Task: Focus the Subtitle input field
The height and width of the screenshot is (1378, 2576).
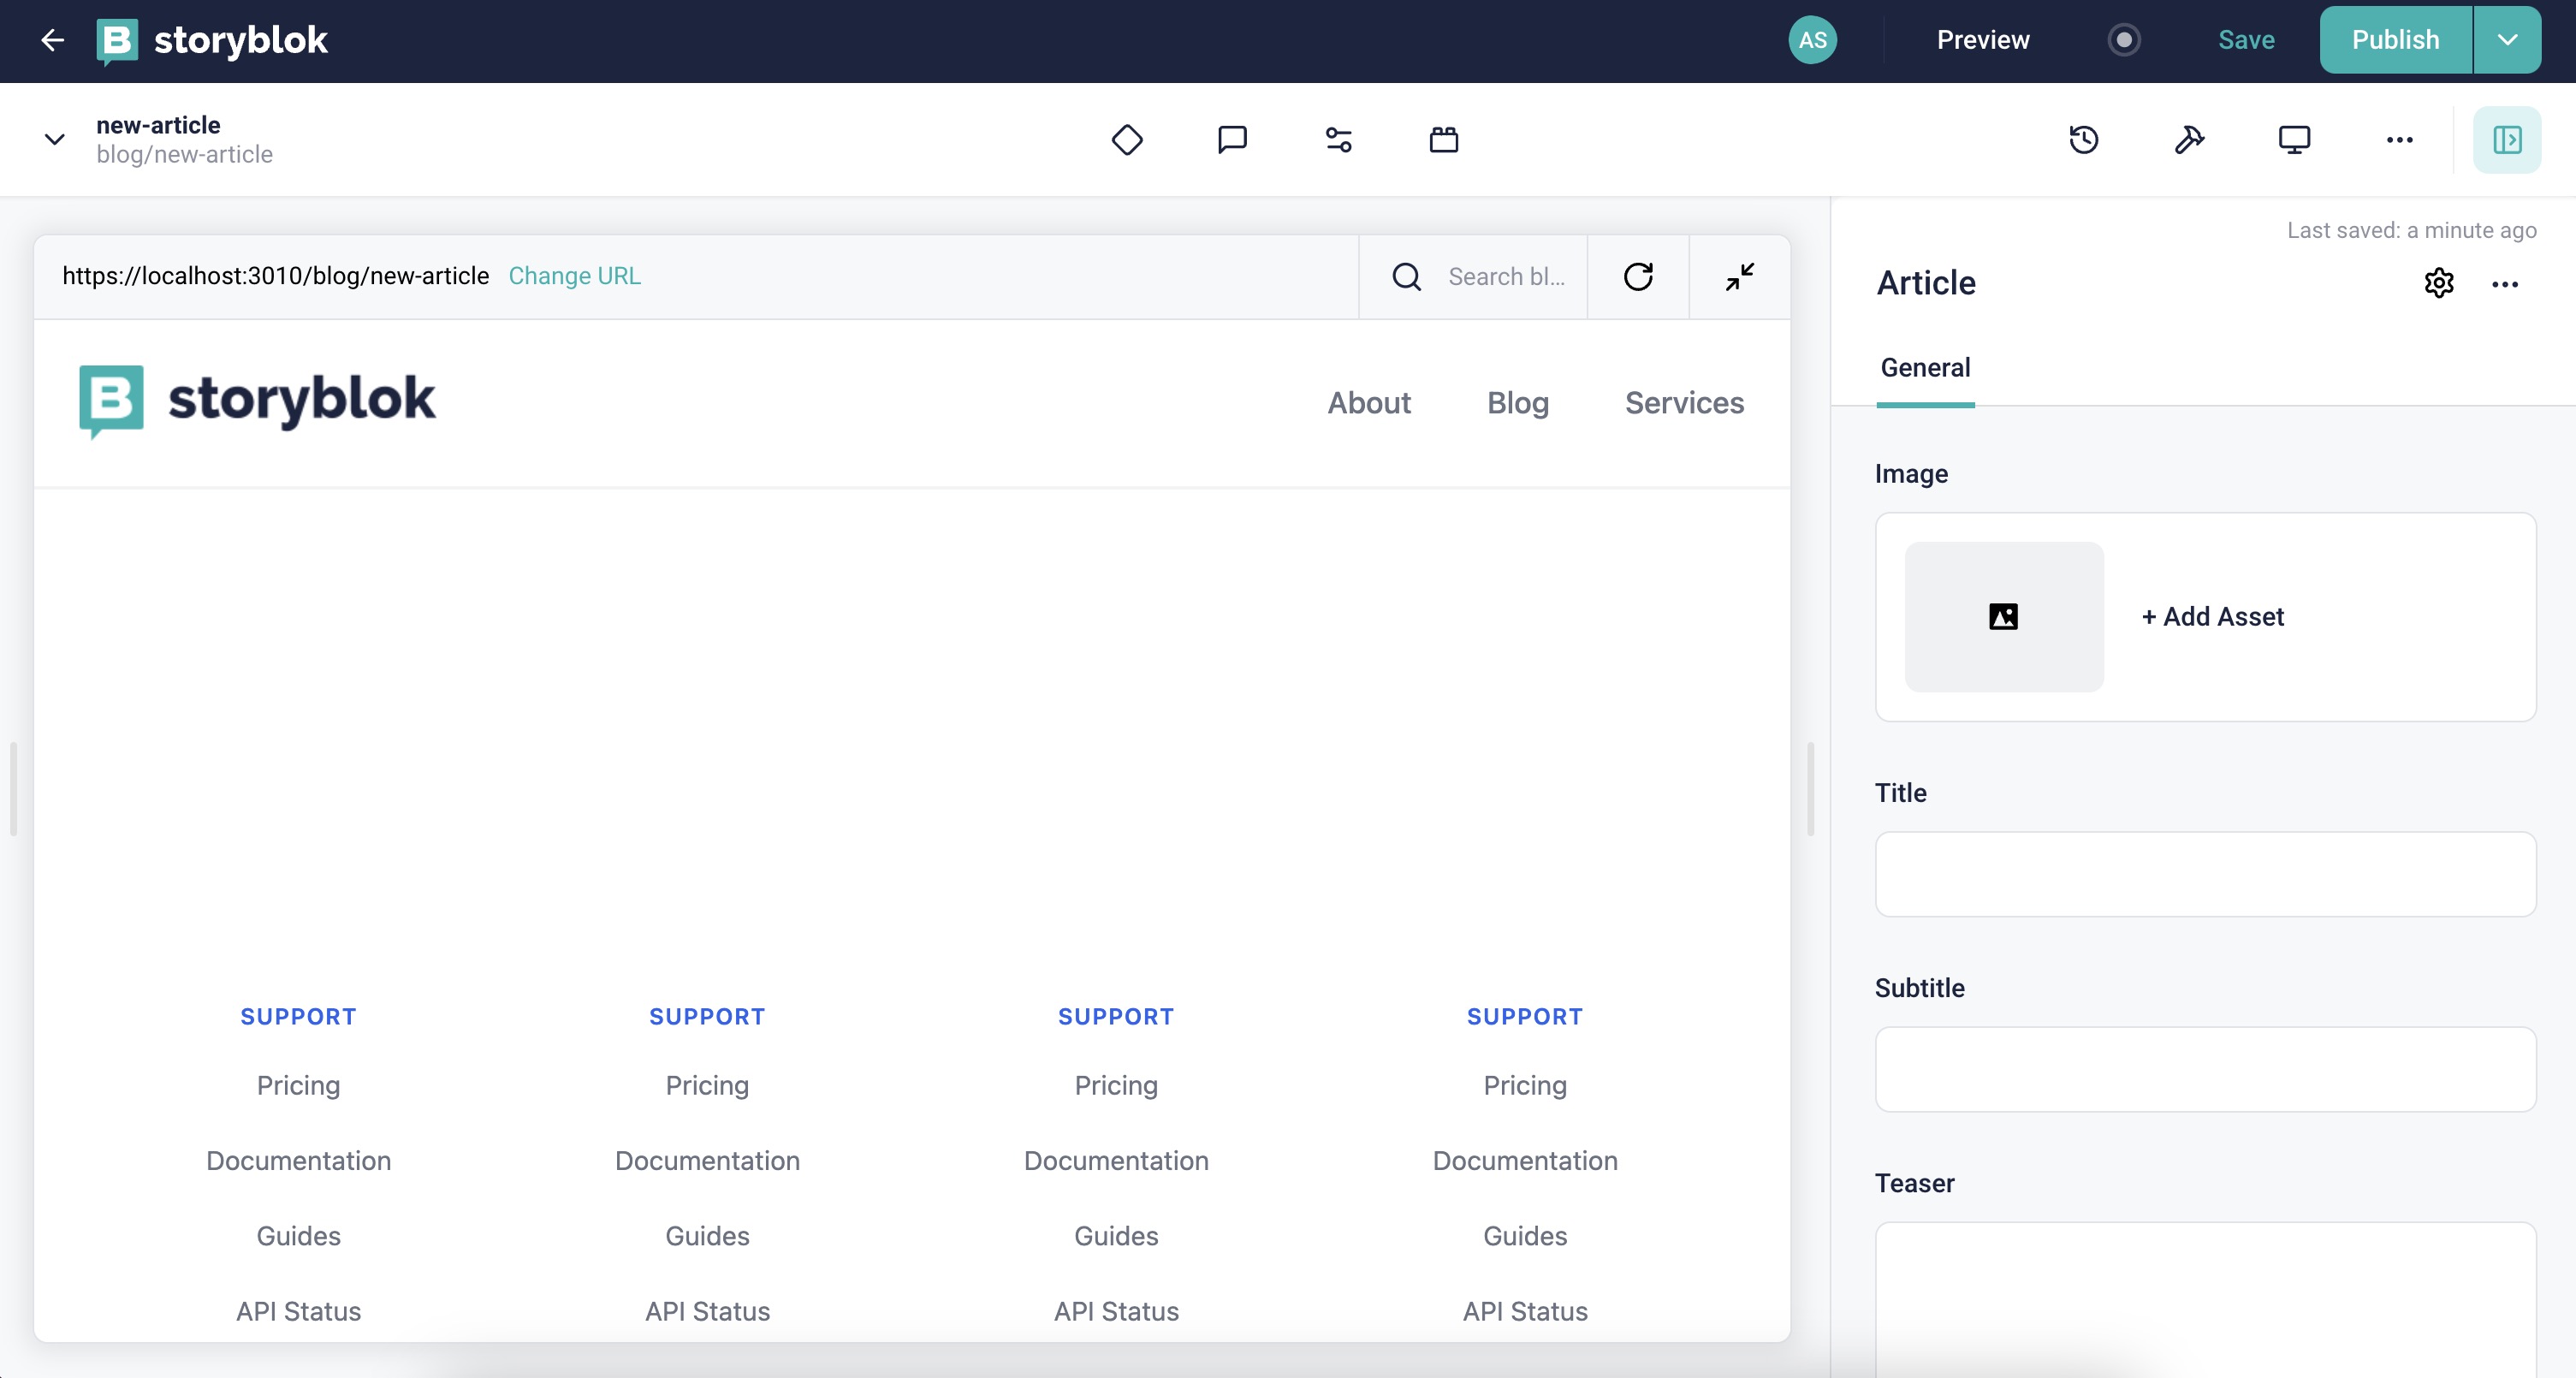Action: 2206,1069
